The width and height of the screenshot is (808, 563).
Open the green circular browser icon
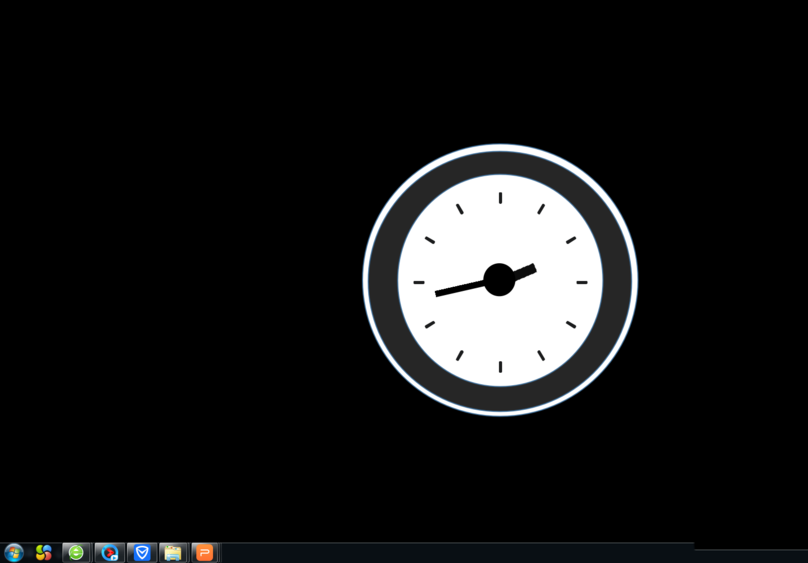[x=76, y=552]
